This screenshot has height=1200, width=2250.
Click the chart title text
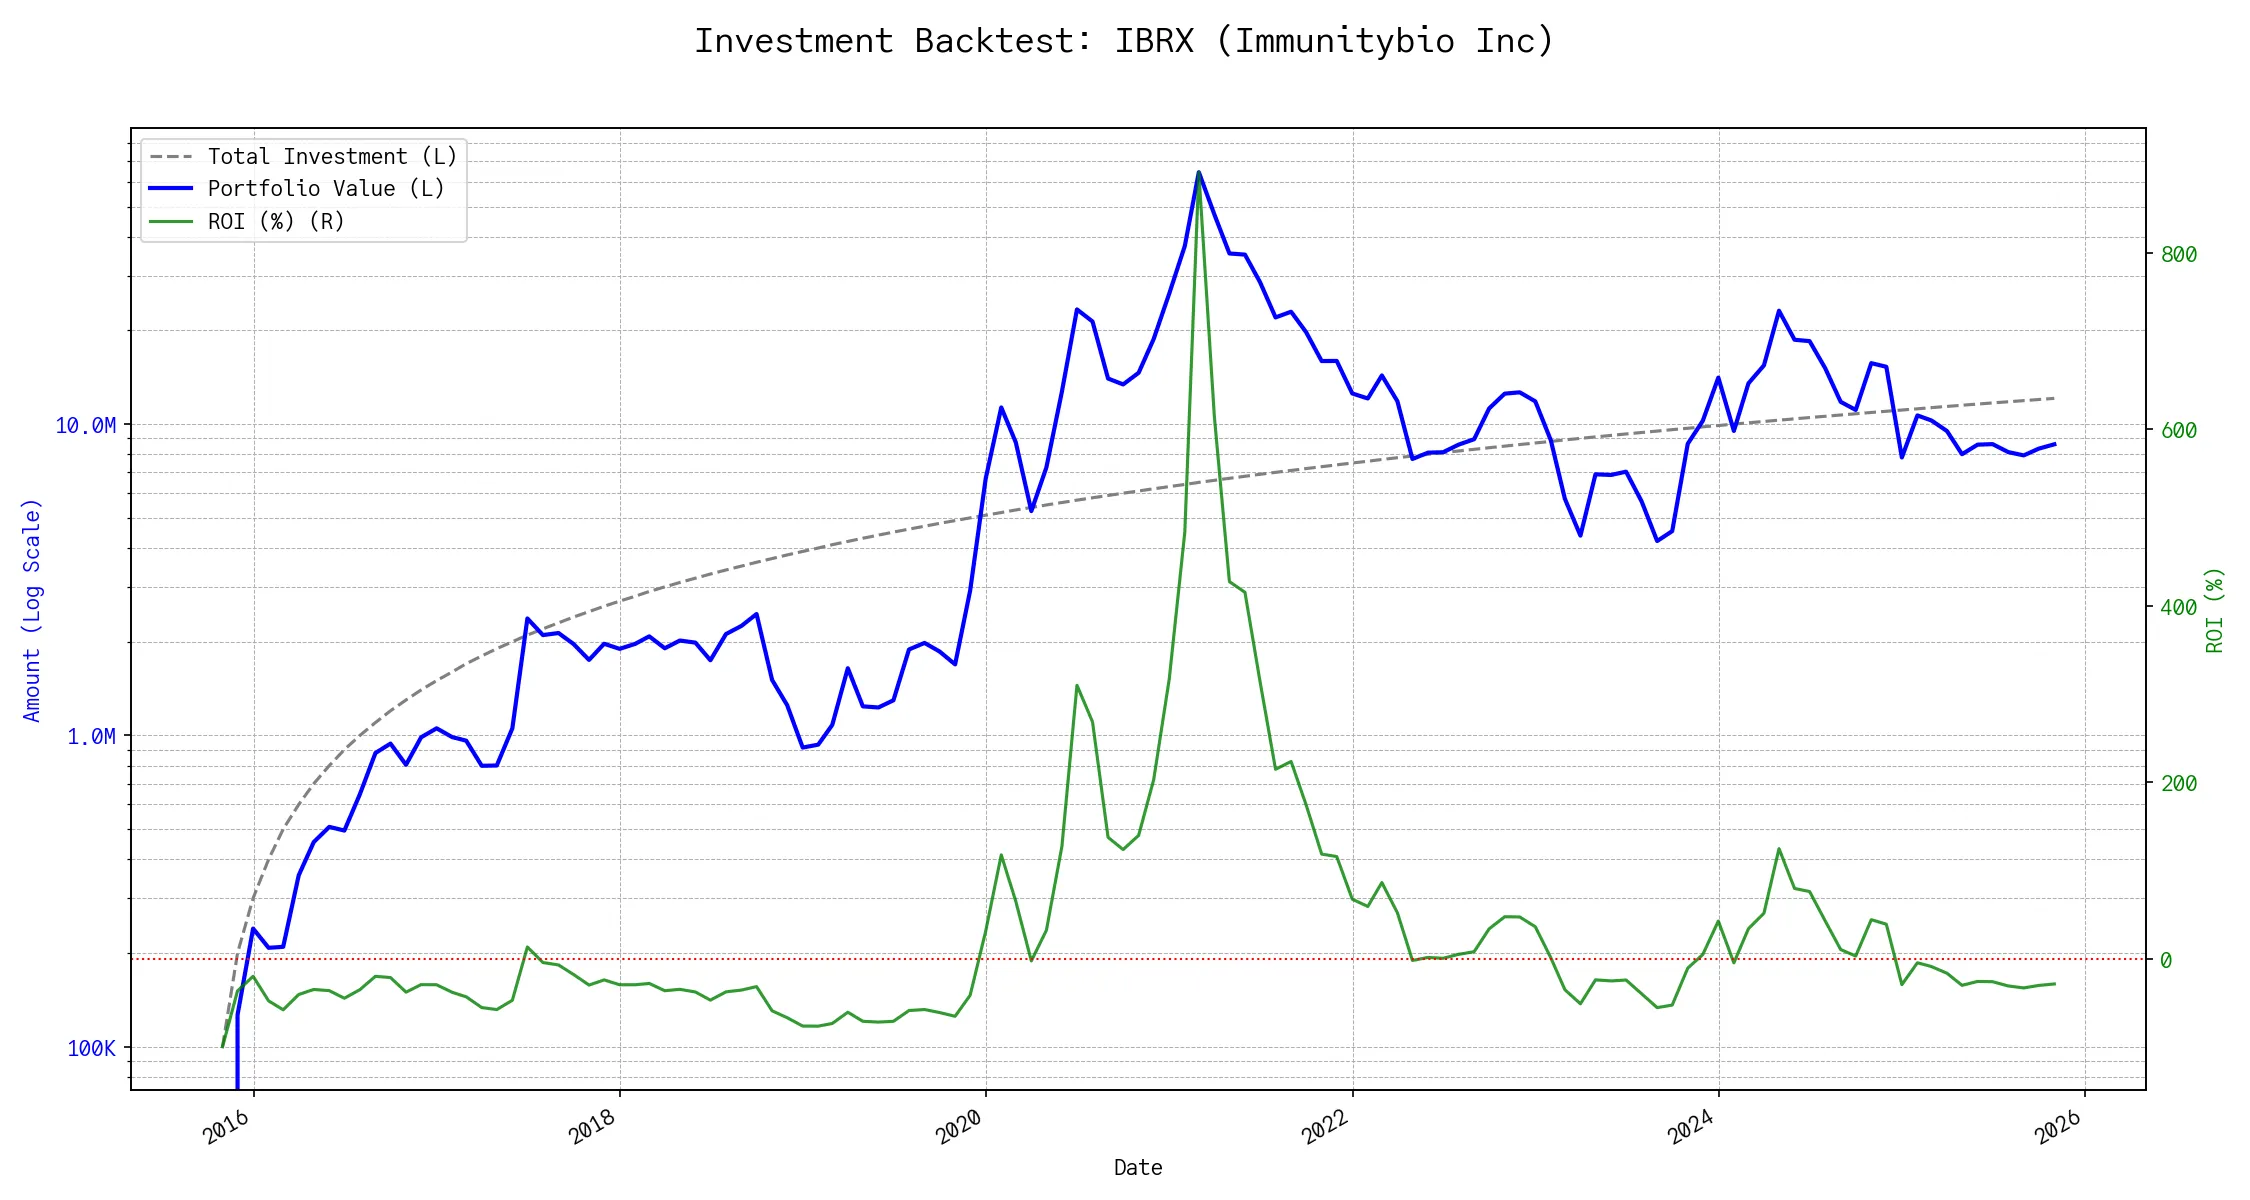click(1124, 41)
